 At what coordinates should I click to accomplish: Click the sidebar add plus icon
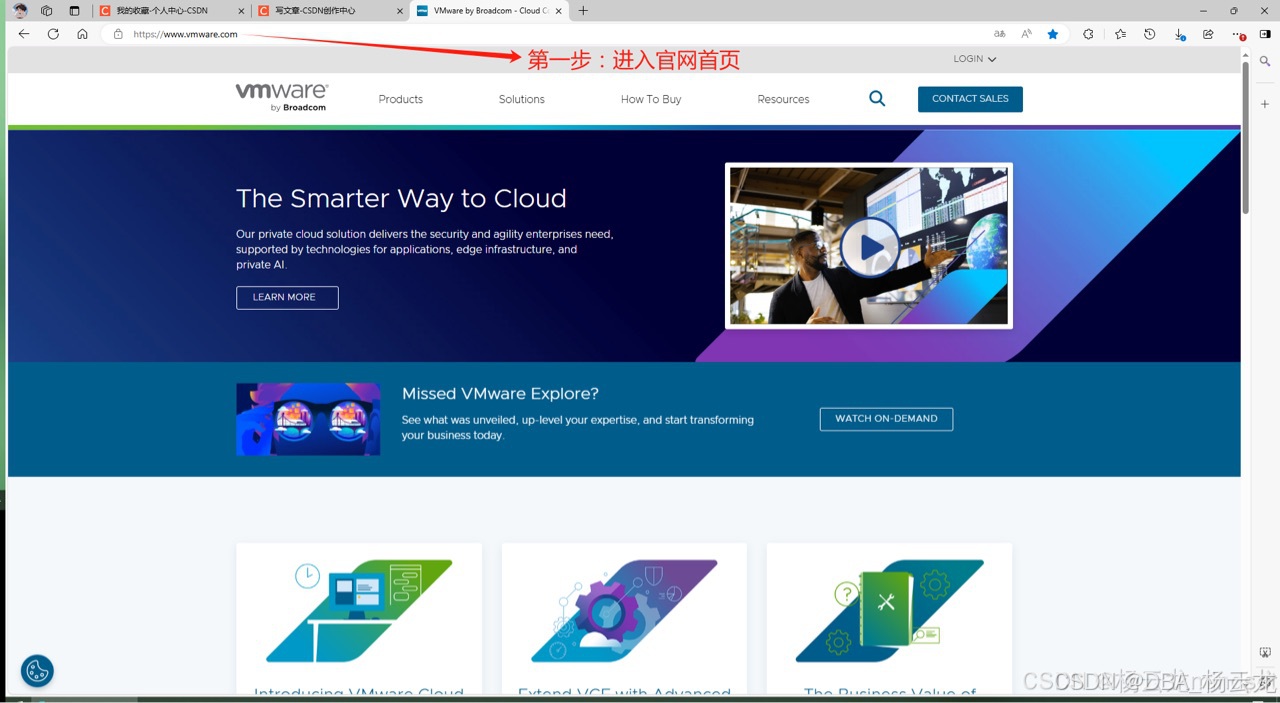tap(1265, 104)
